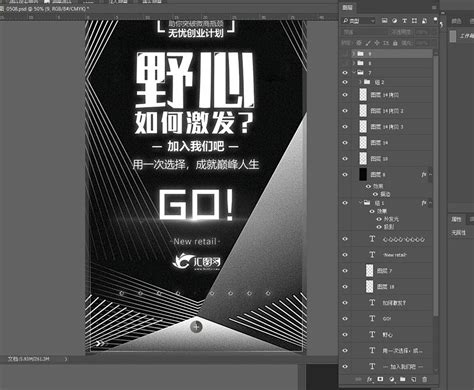
Task: Switch to the 属性 Properties panel tab
Action: [456, 219]
